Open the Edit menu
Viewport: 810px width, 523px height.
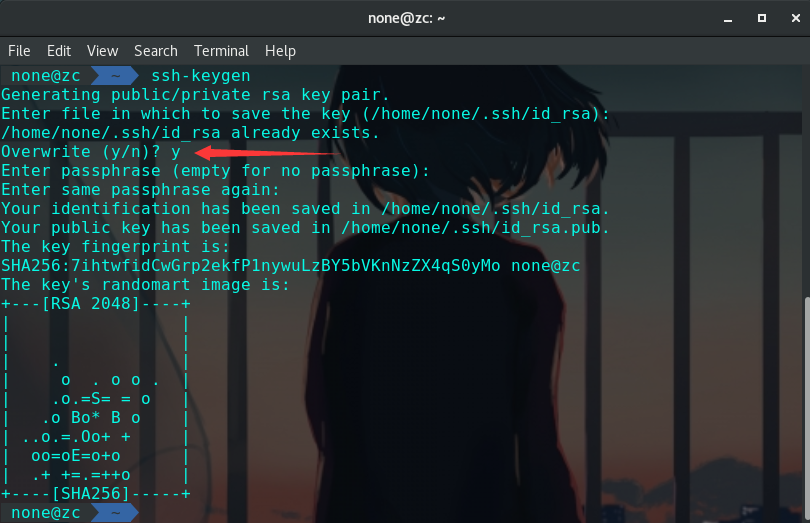(59, 51)
